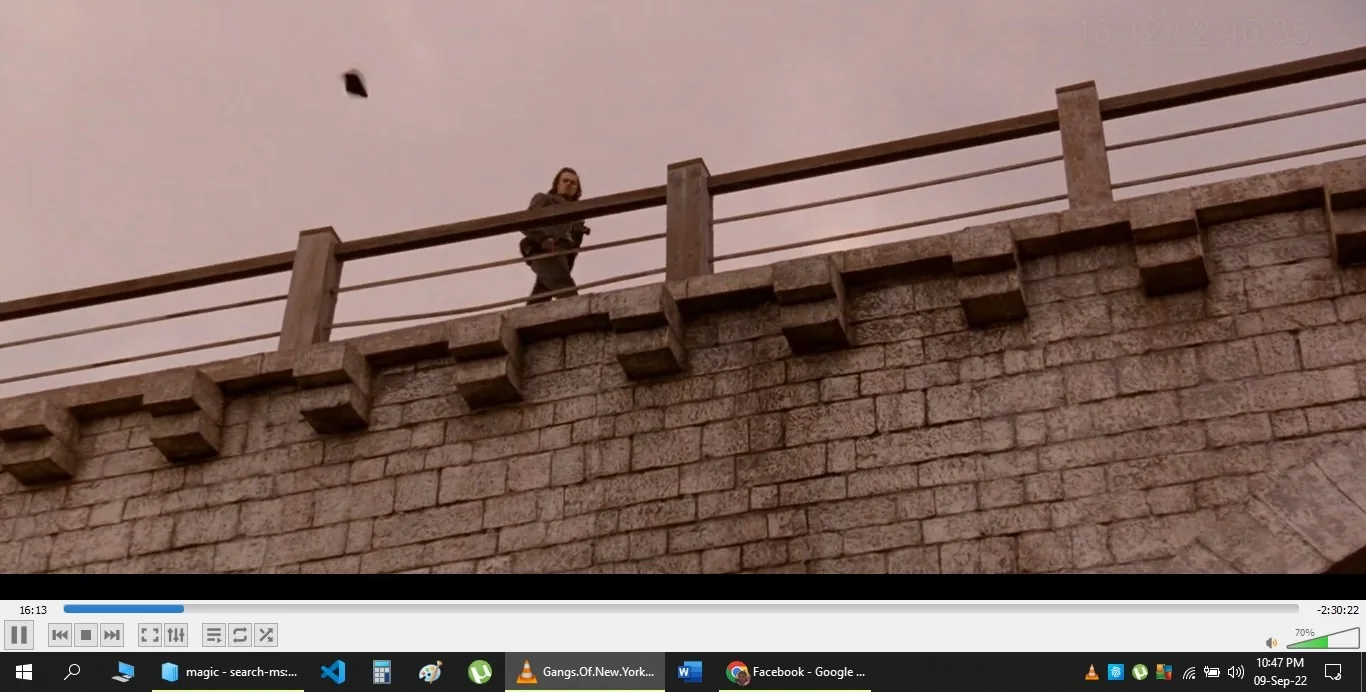Launch Calculator from taskbar
Image resolution: width=1366 pixels, height=692 pixels.
click(x=381, y=672)
